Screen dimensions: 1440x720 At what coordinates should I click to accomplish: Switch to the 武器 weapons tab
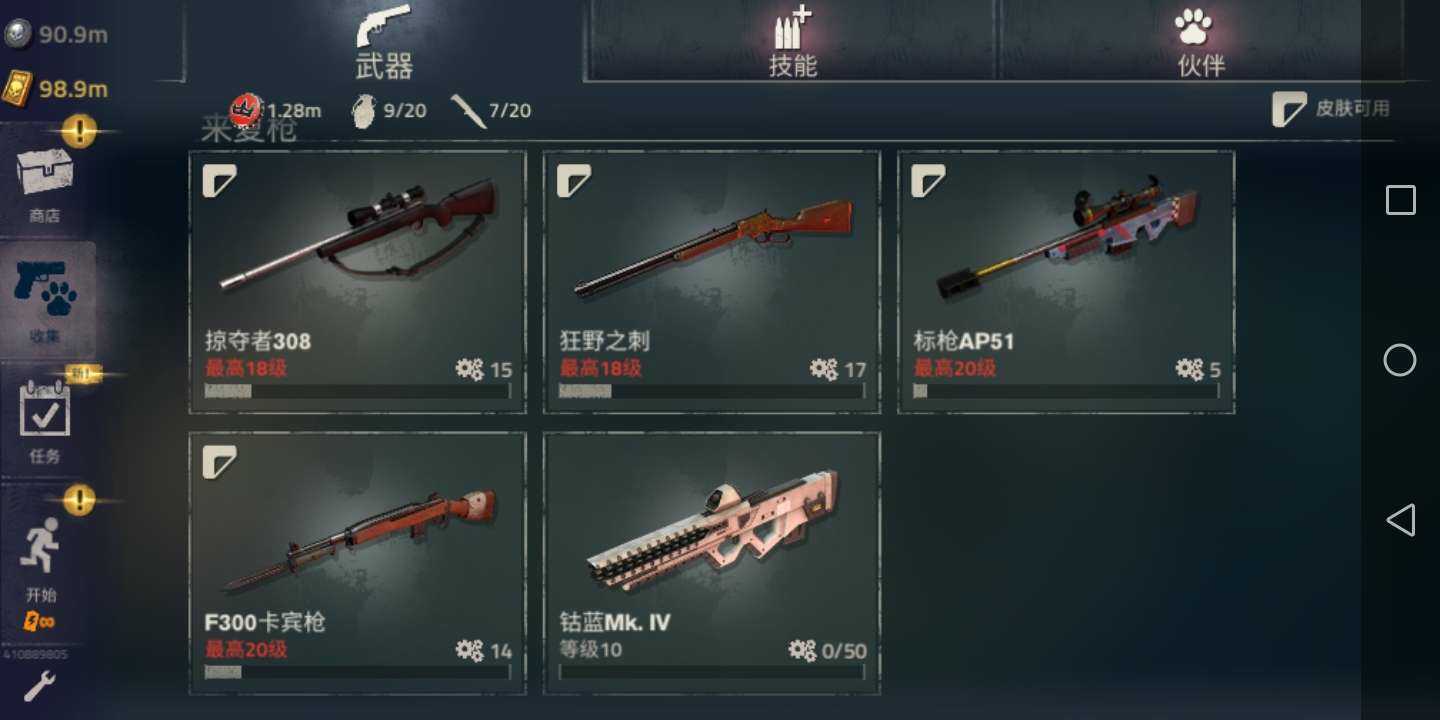click(x=384, y=42)
